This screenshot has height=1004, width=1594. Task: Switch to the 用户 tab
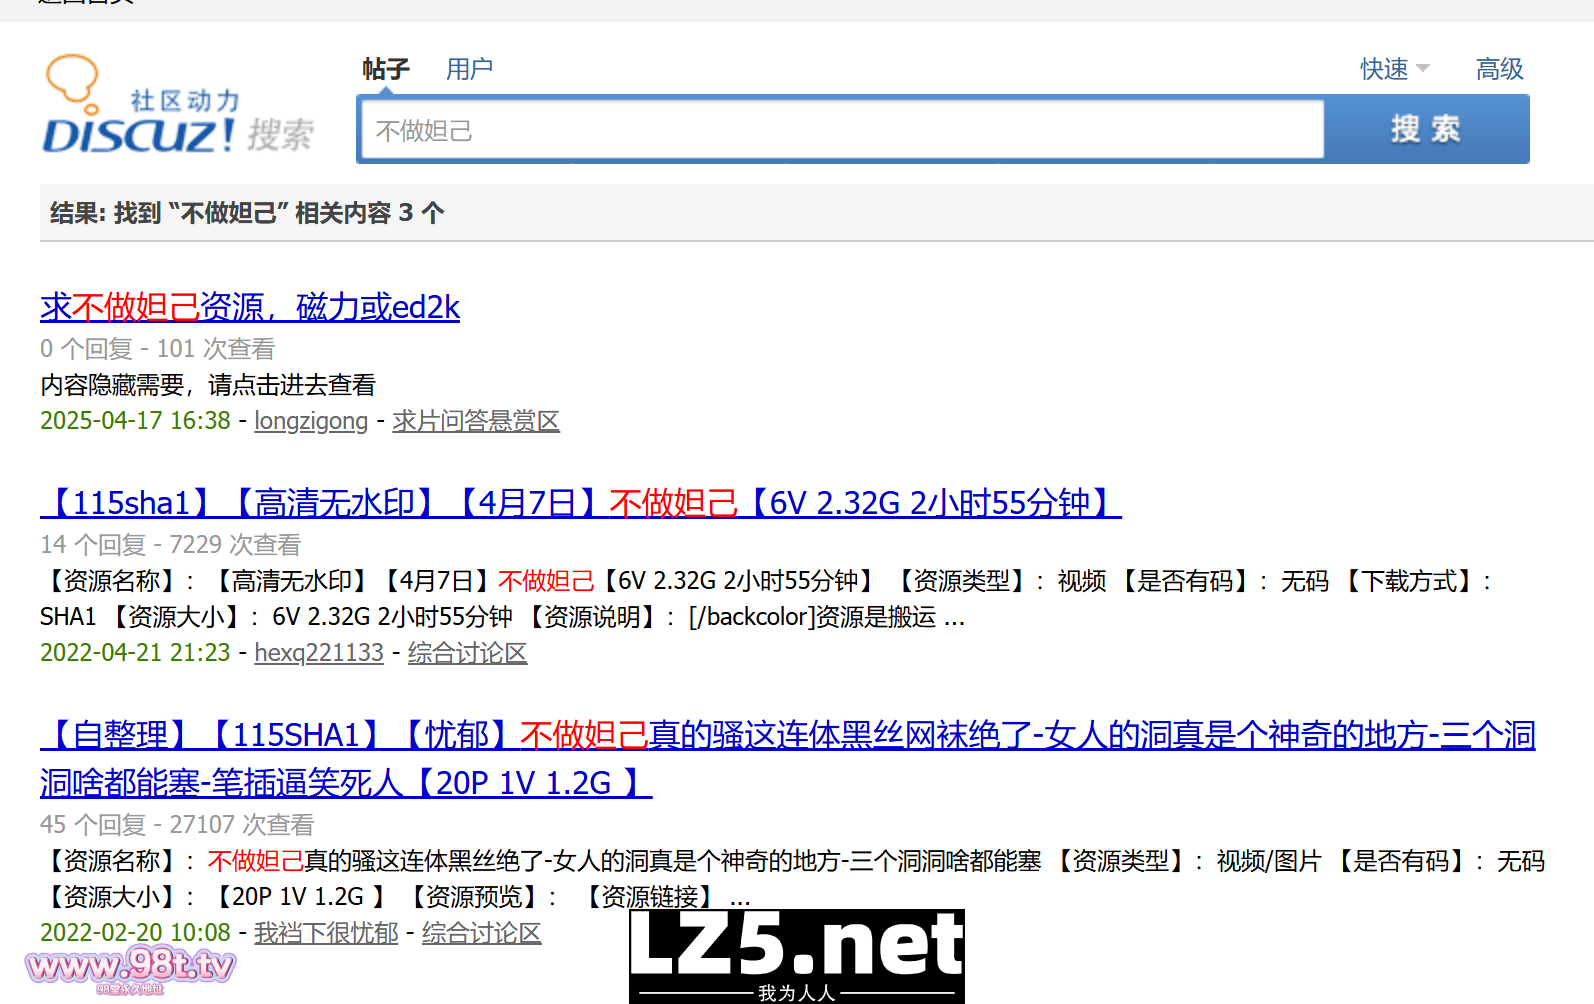tap(469, 69)
